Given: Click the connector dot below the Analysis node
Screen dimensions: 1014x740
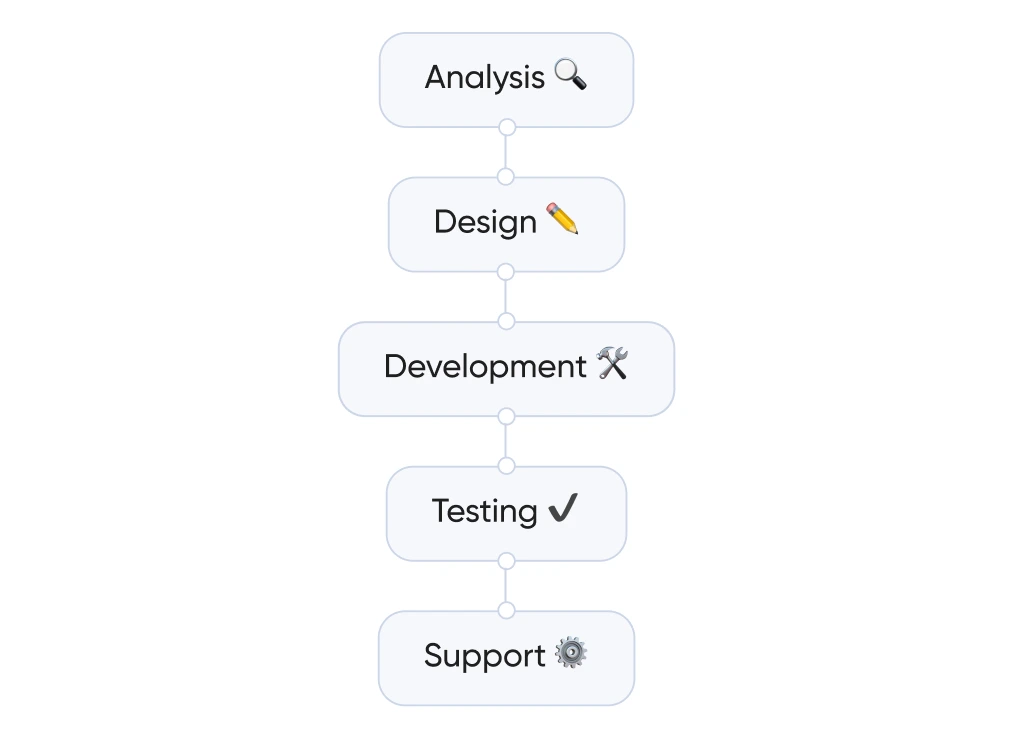Looking at the screenshot, I should [507, 127].
